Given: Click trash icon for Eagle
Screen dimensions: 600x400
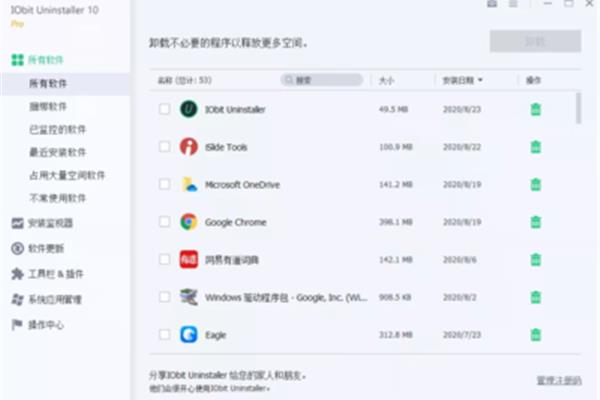Looking at the screenshot, I should tap(536, 335).
